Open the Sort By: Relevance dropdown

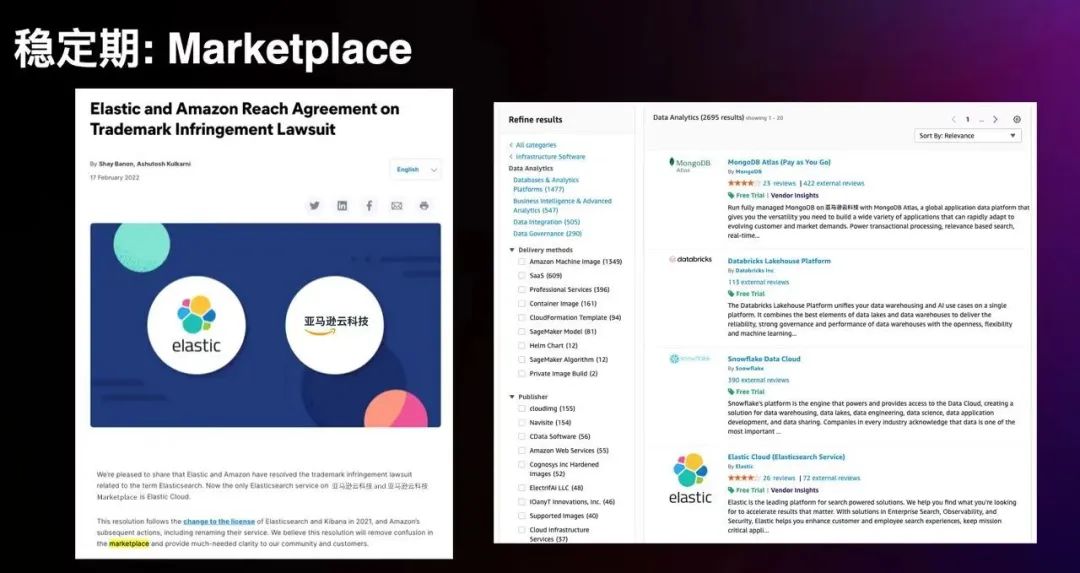point(968,136)
